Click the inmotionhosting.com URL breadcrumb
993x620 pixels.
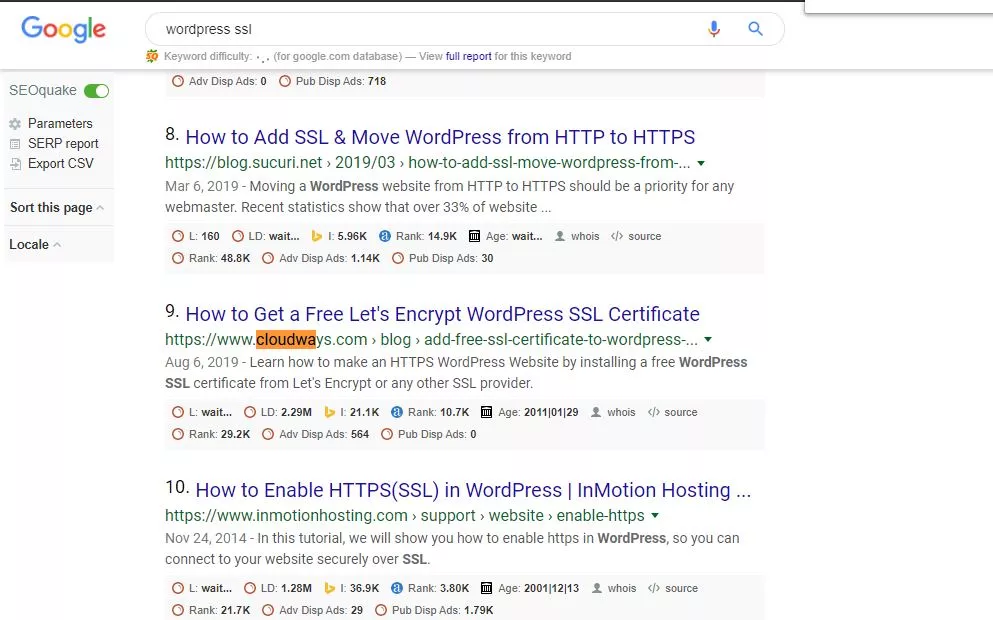(405, 516)
